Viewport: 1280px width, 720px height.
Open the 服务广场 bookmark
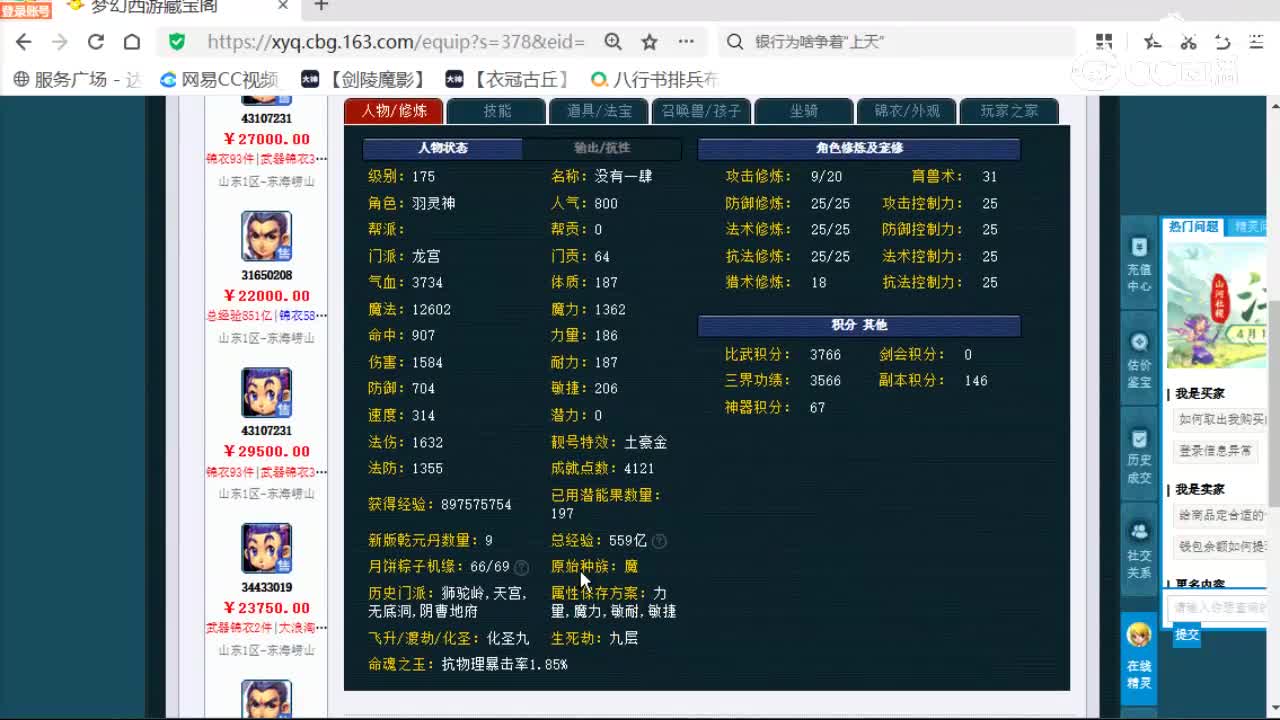(78, 79)
